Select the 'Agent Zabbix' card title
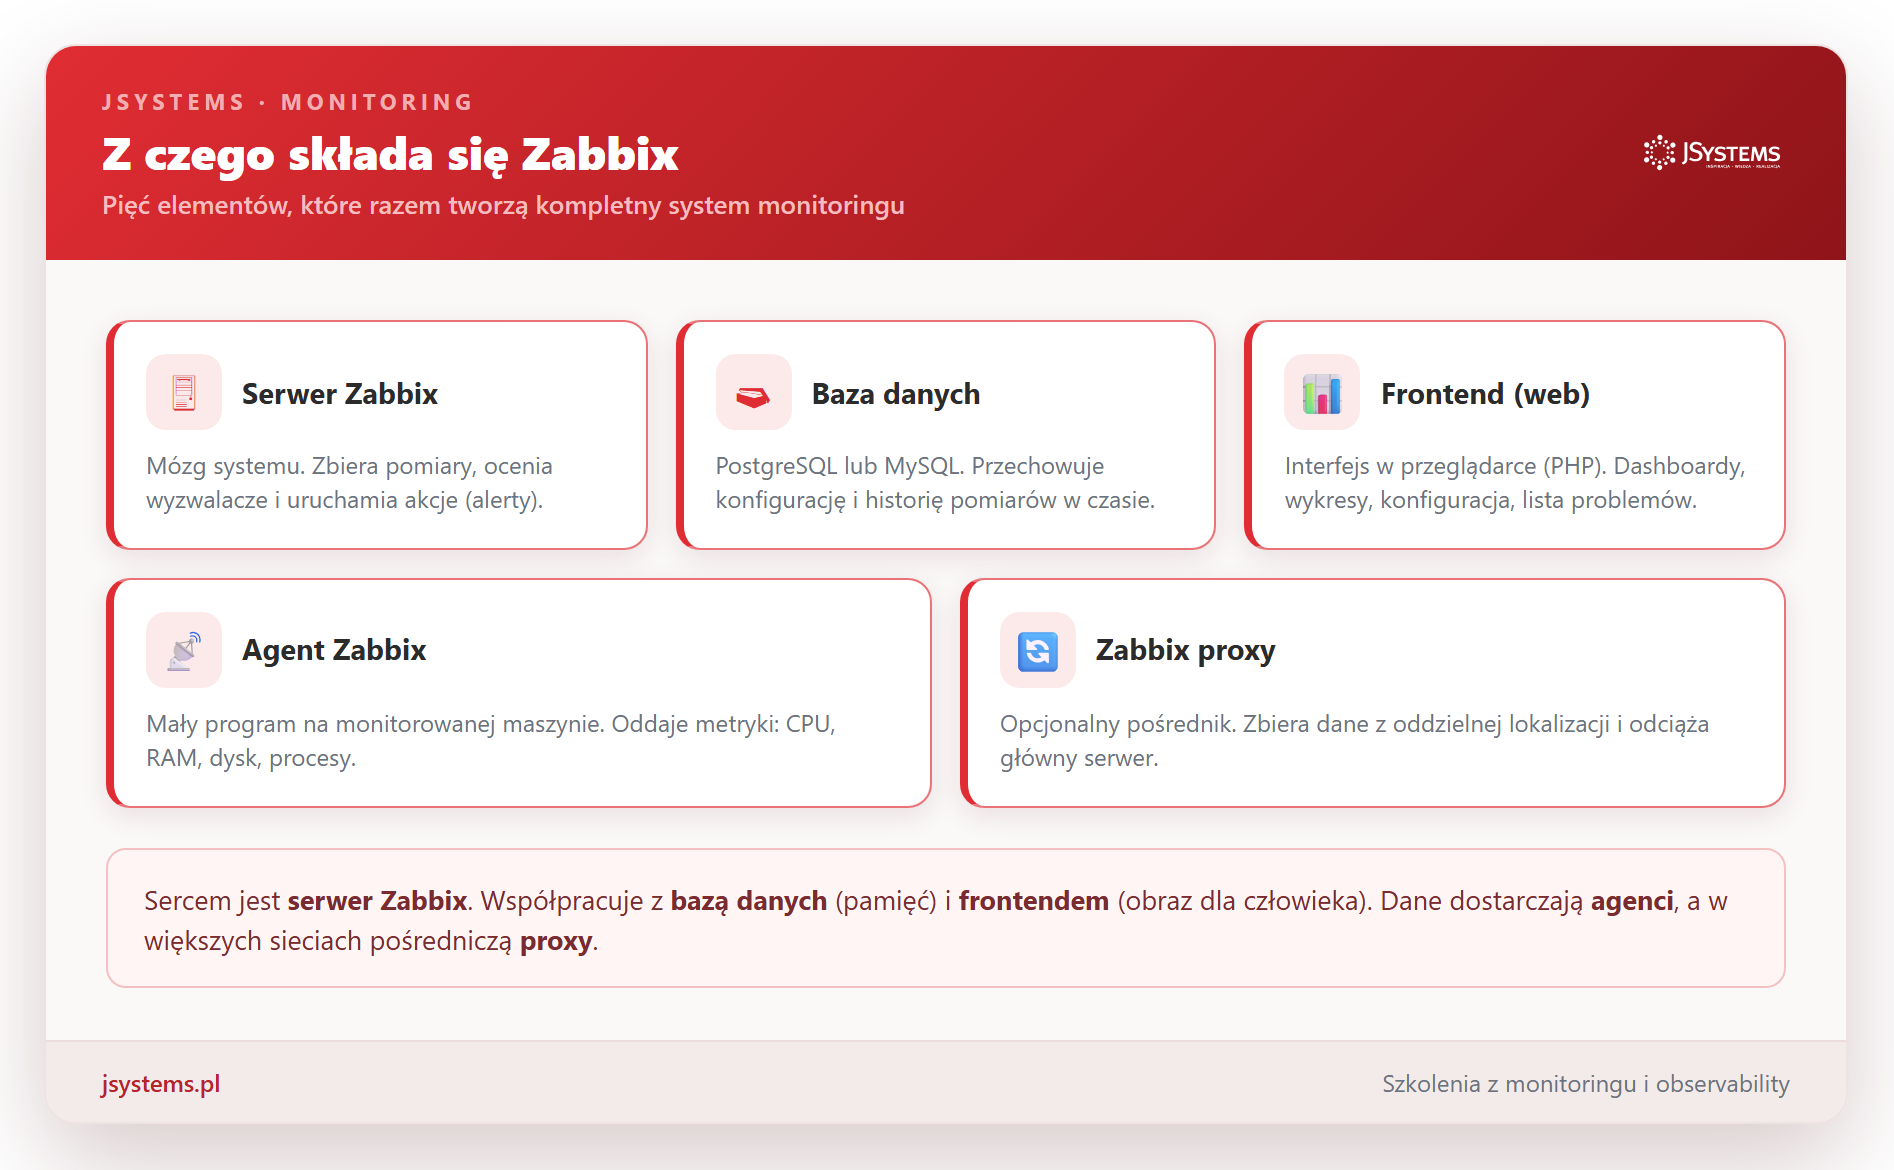Screen dimensions: 1894x1170 (334, 650)
